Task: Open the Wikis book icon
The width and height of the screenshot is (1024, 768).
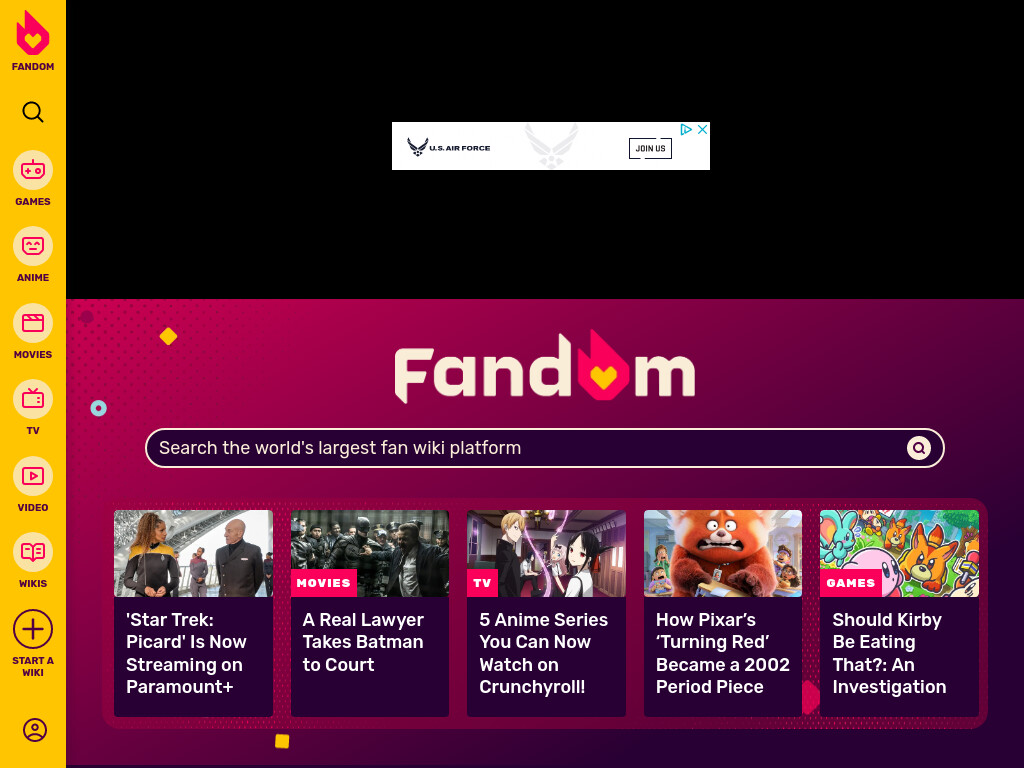Action: [x=33, y=552]
